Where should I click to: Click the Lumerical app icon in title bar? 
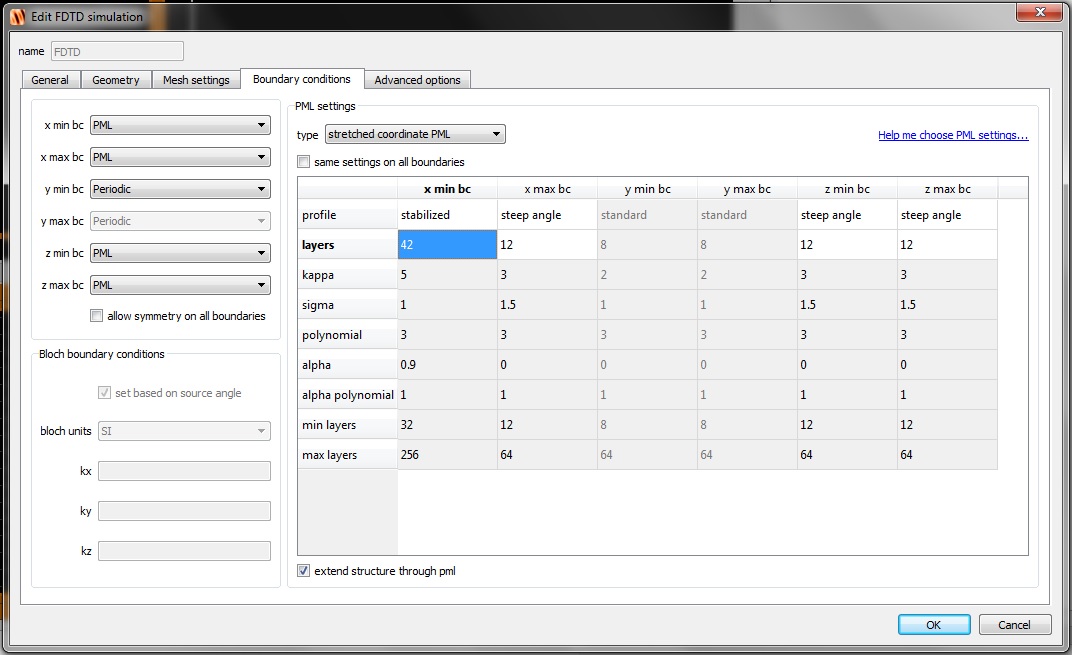pyautogui.click(x=17, y=16)
